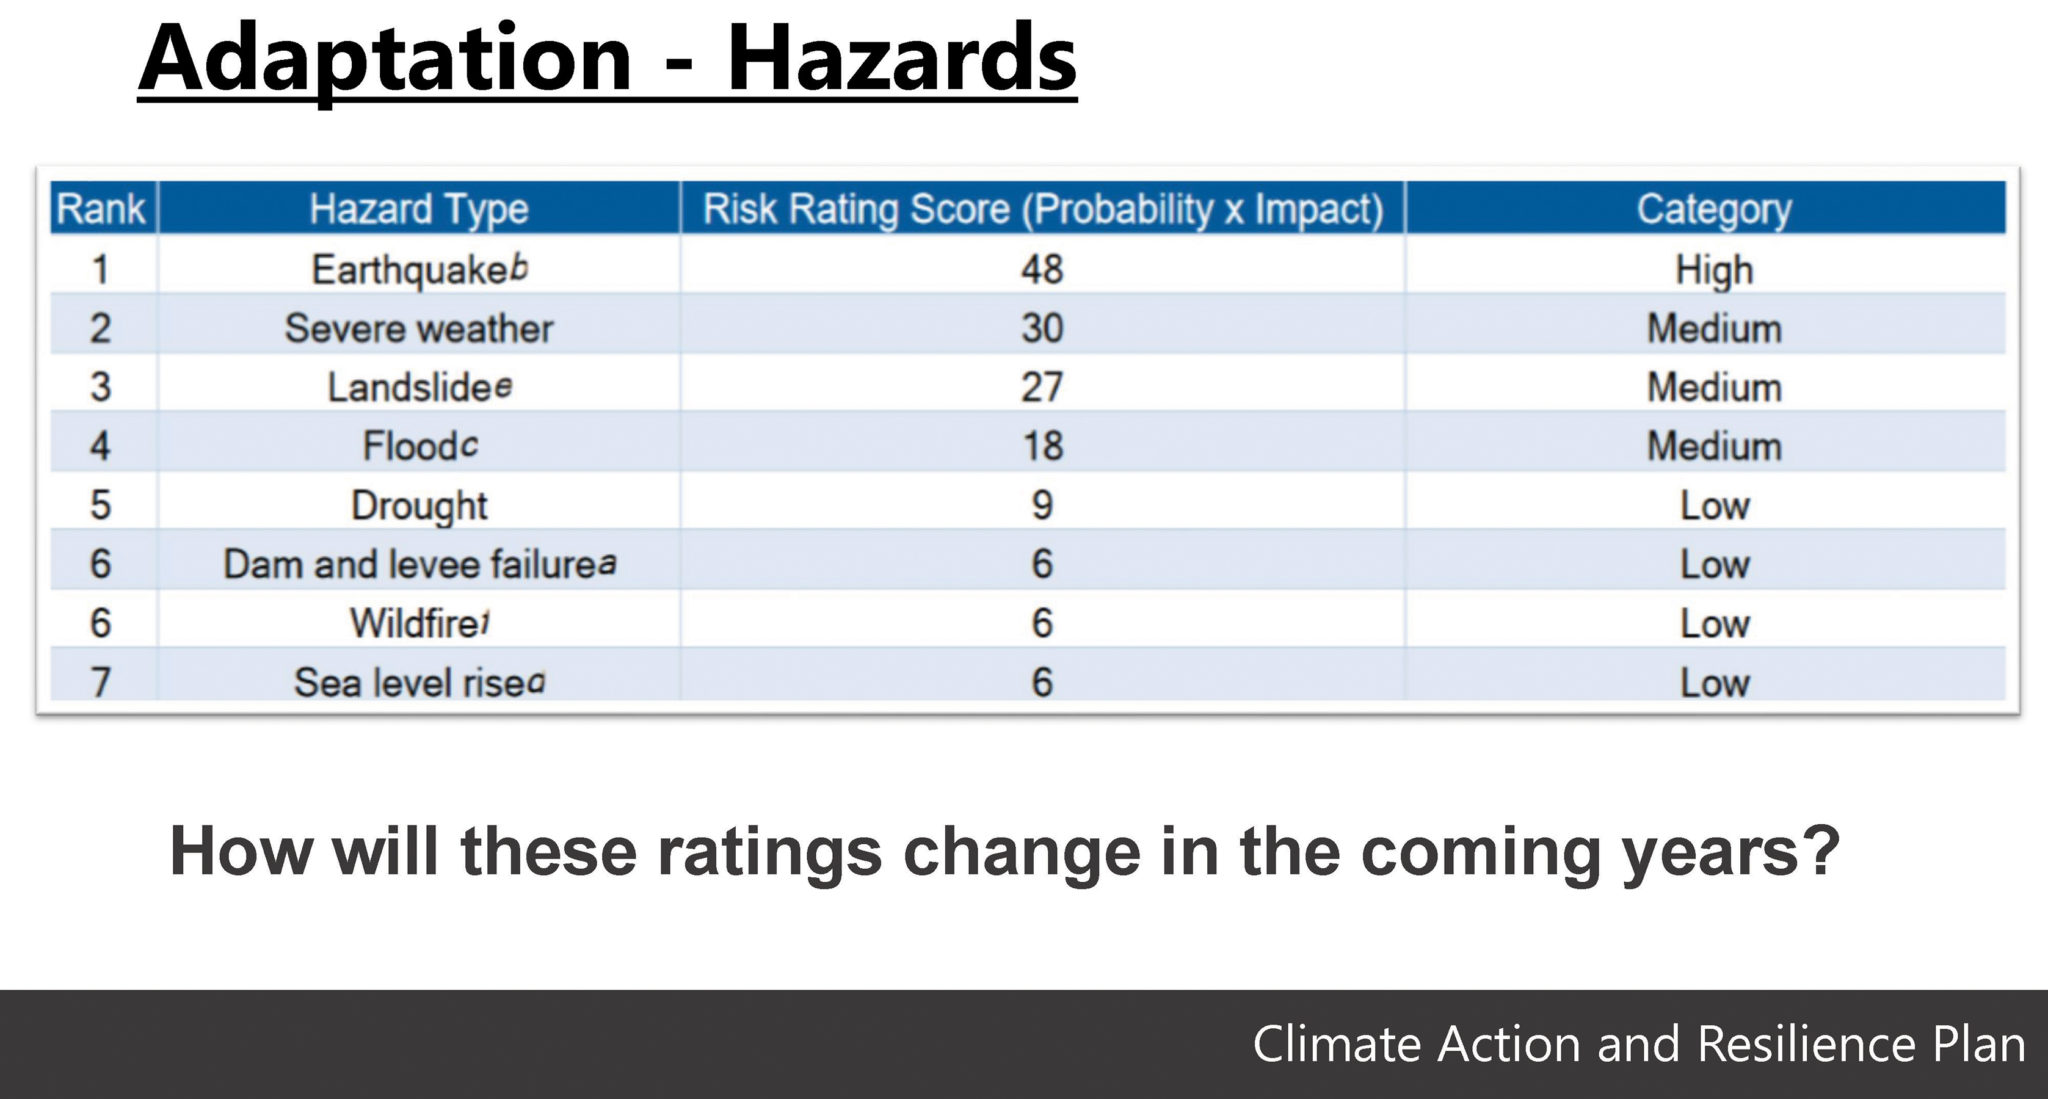Viewport: 2048px width, 1099px height.
Task: Click the "Adaptation - Hazards" slide title
Action: point(607,58)
